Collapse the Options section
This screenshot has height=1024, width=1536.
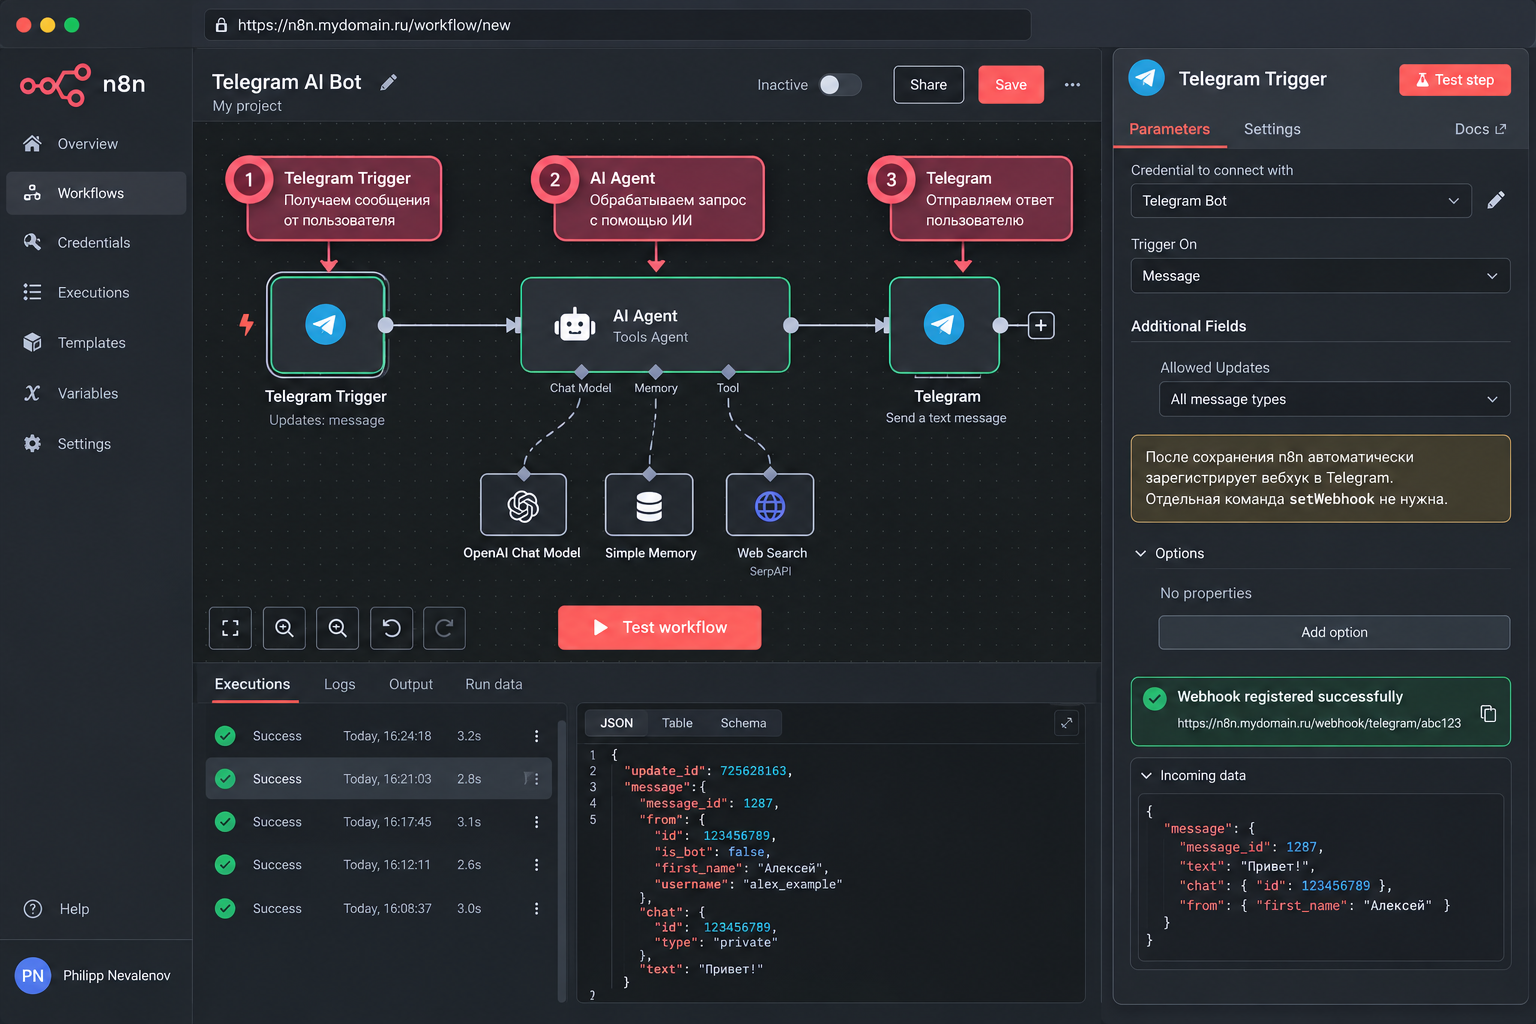pyautogui.click(x=1140, y=553)
